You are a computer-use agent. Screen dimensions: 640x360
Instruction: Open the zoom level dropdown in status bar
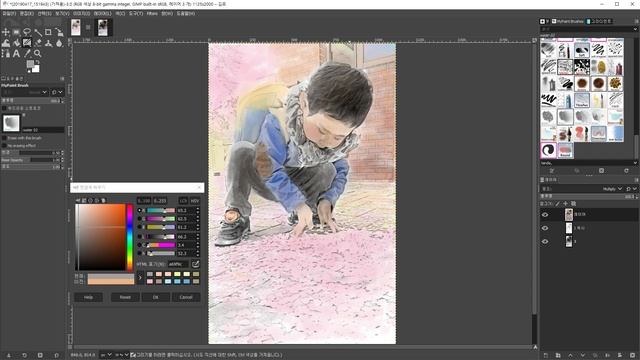tap(122, 355)
